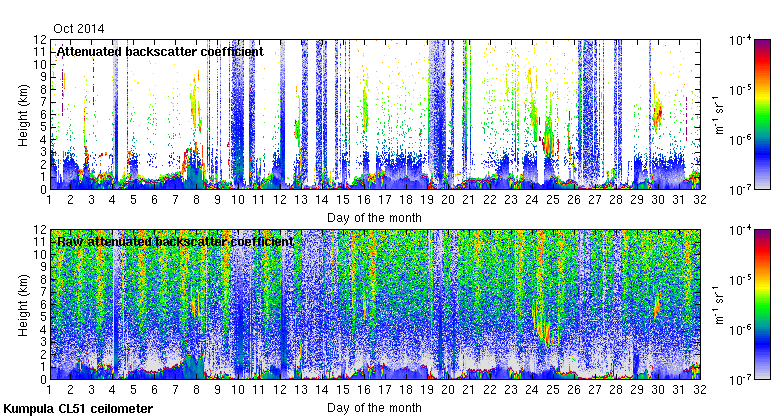The image size is (780, 420).
Task: Click the 10^-5 tick label on lower color bar
Action: (x=740, y=280)
